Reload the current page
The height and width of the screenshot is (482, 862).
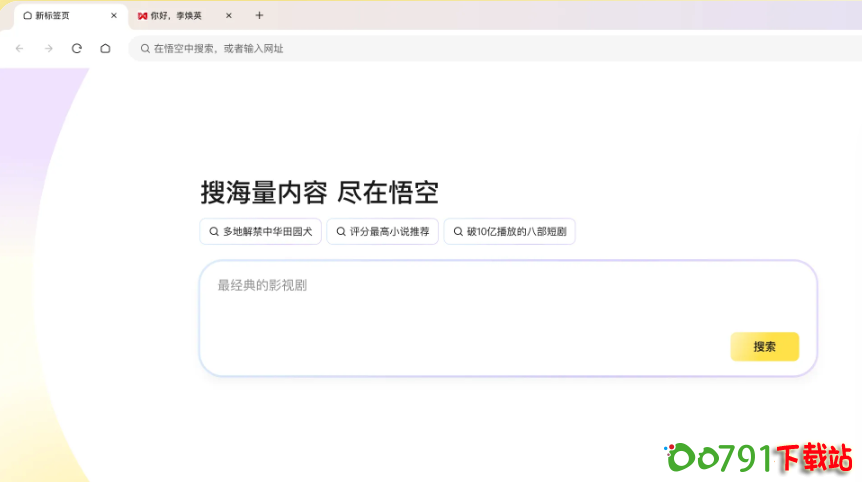76,48
